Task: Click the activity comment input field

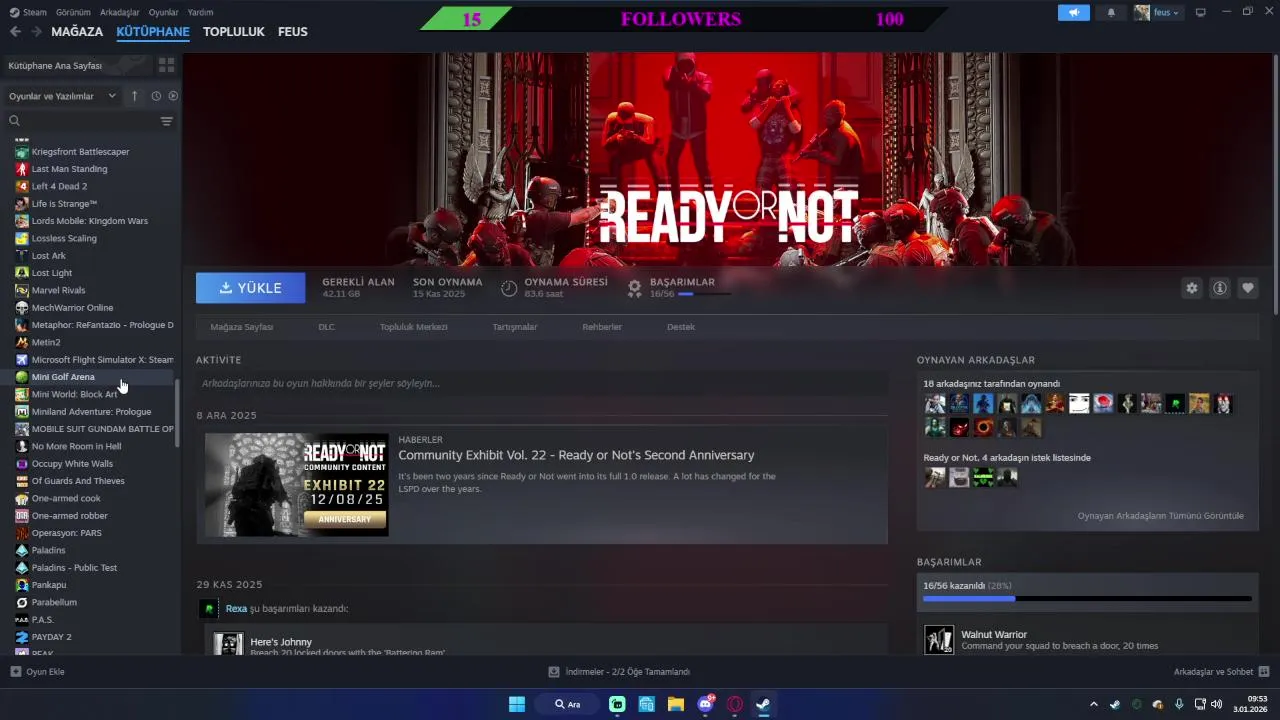Action: click(x=542, y=383)
